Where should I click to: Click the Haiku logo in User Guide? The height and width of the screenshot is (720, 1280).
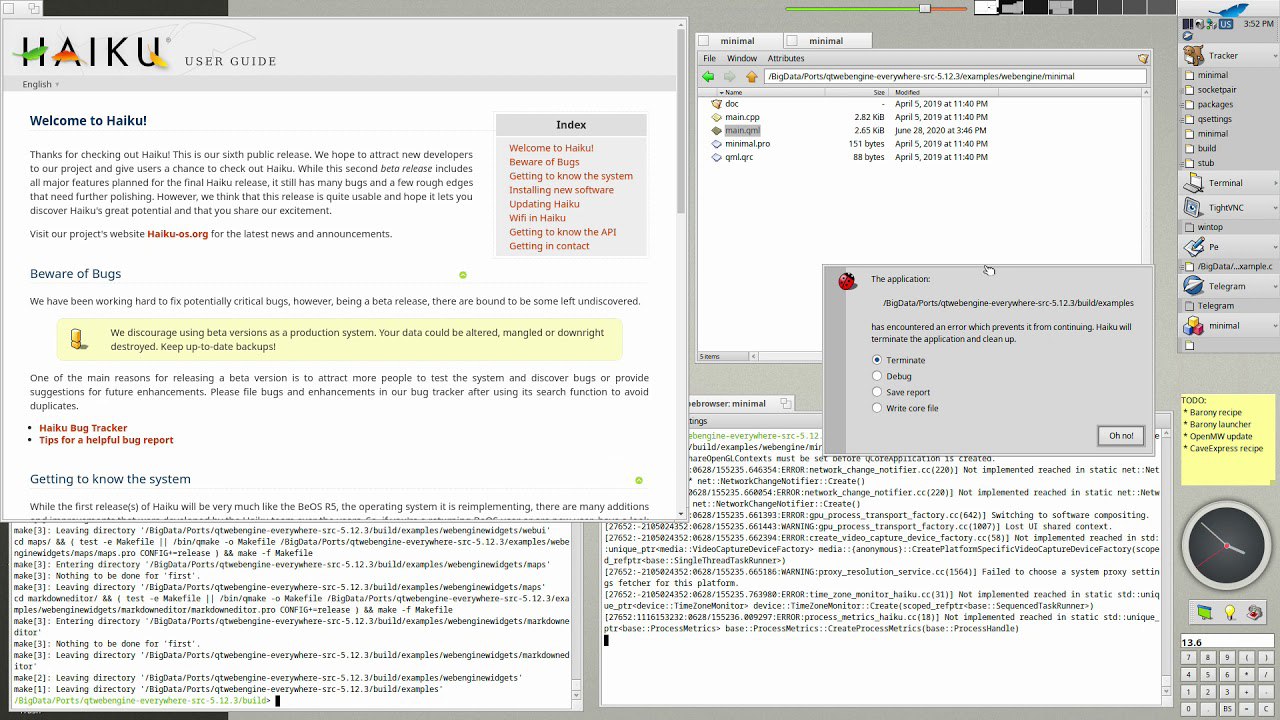(x=90, y=51)
